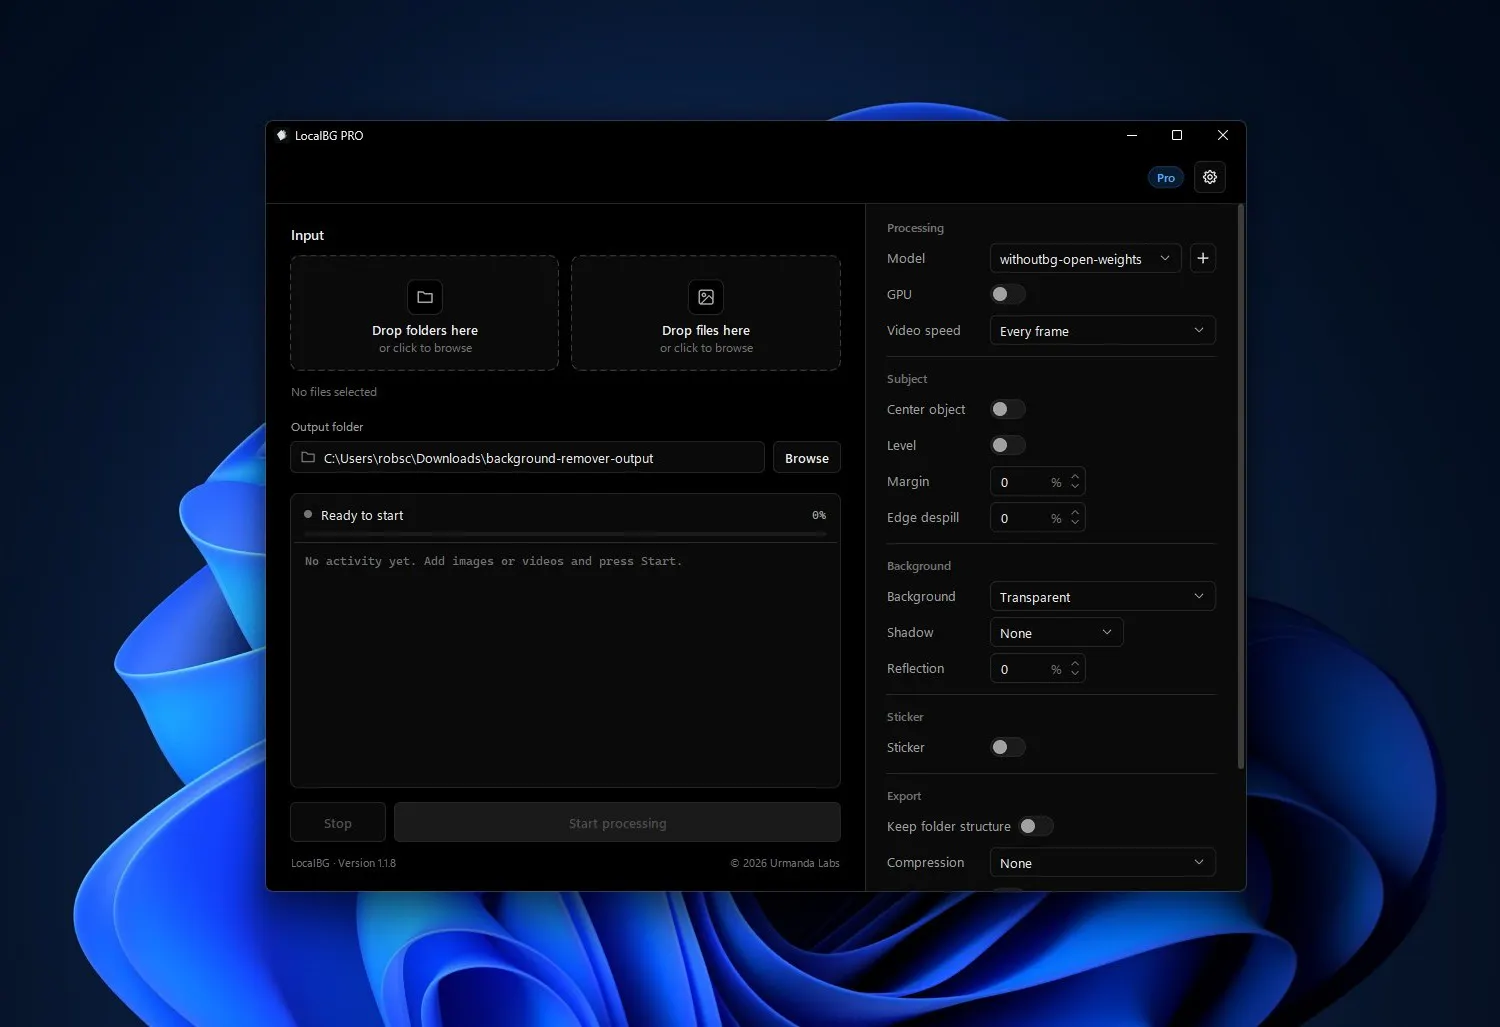This screenshot has width=1500, height=1027.
Task: Click the Browse button for output folder
Action: coord(807,458)
